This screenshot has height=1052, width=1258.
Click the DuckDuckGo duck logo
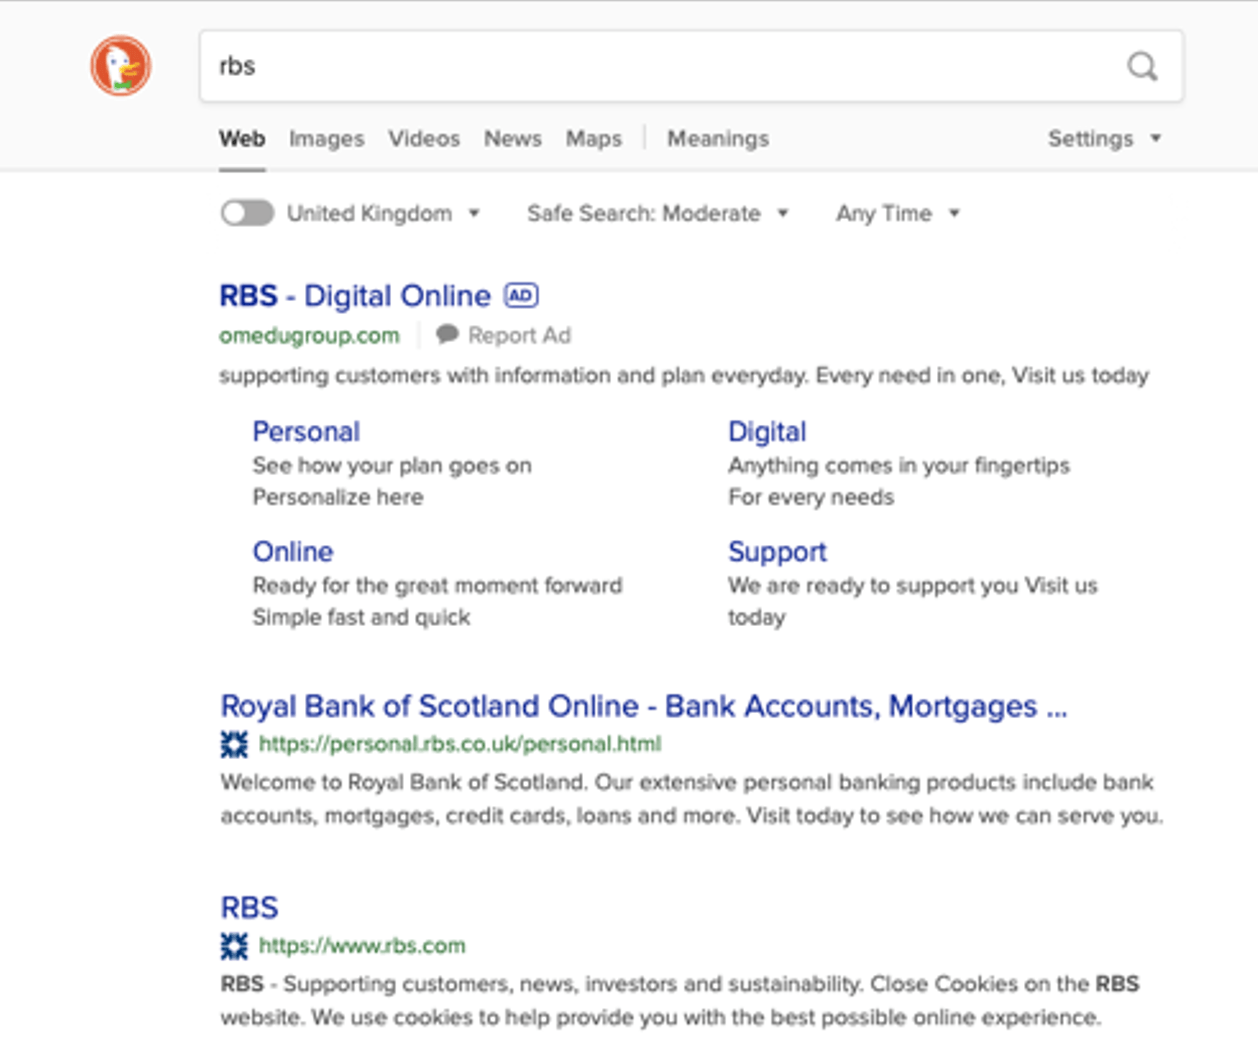121,66
